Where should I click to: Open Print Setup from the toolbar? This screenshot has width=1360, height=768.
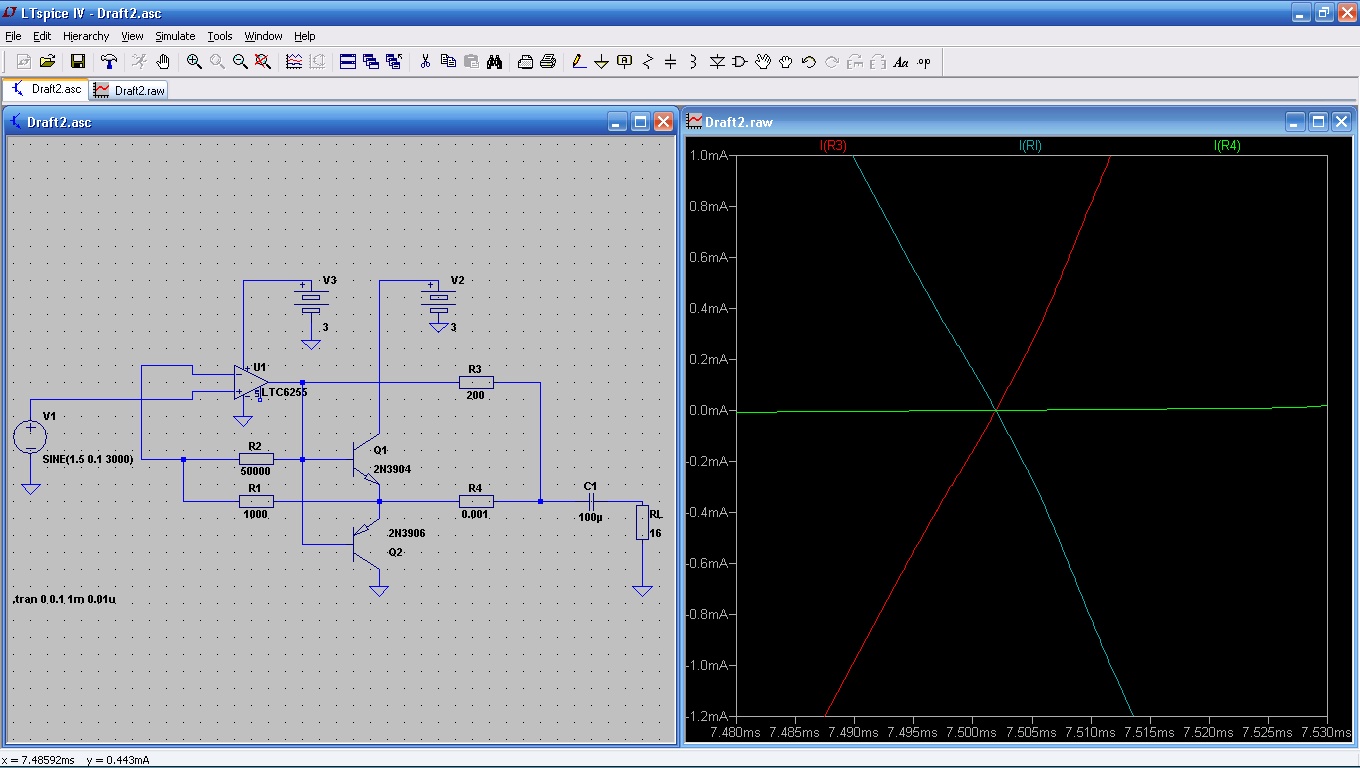[x=525, y=62]
